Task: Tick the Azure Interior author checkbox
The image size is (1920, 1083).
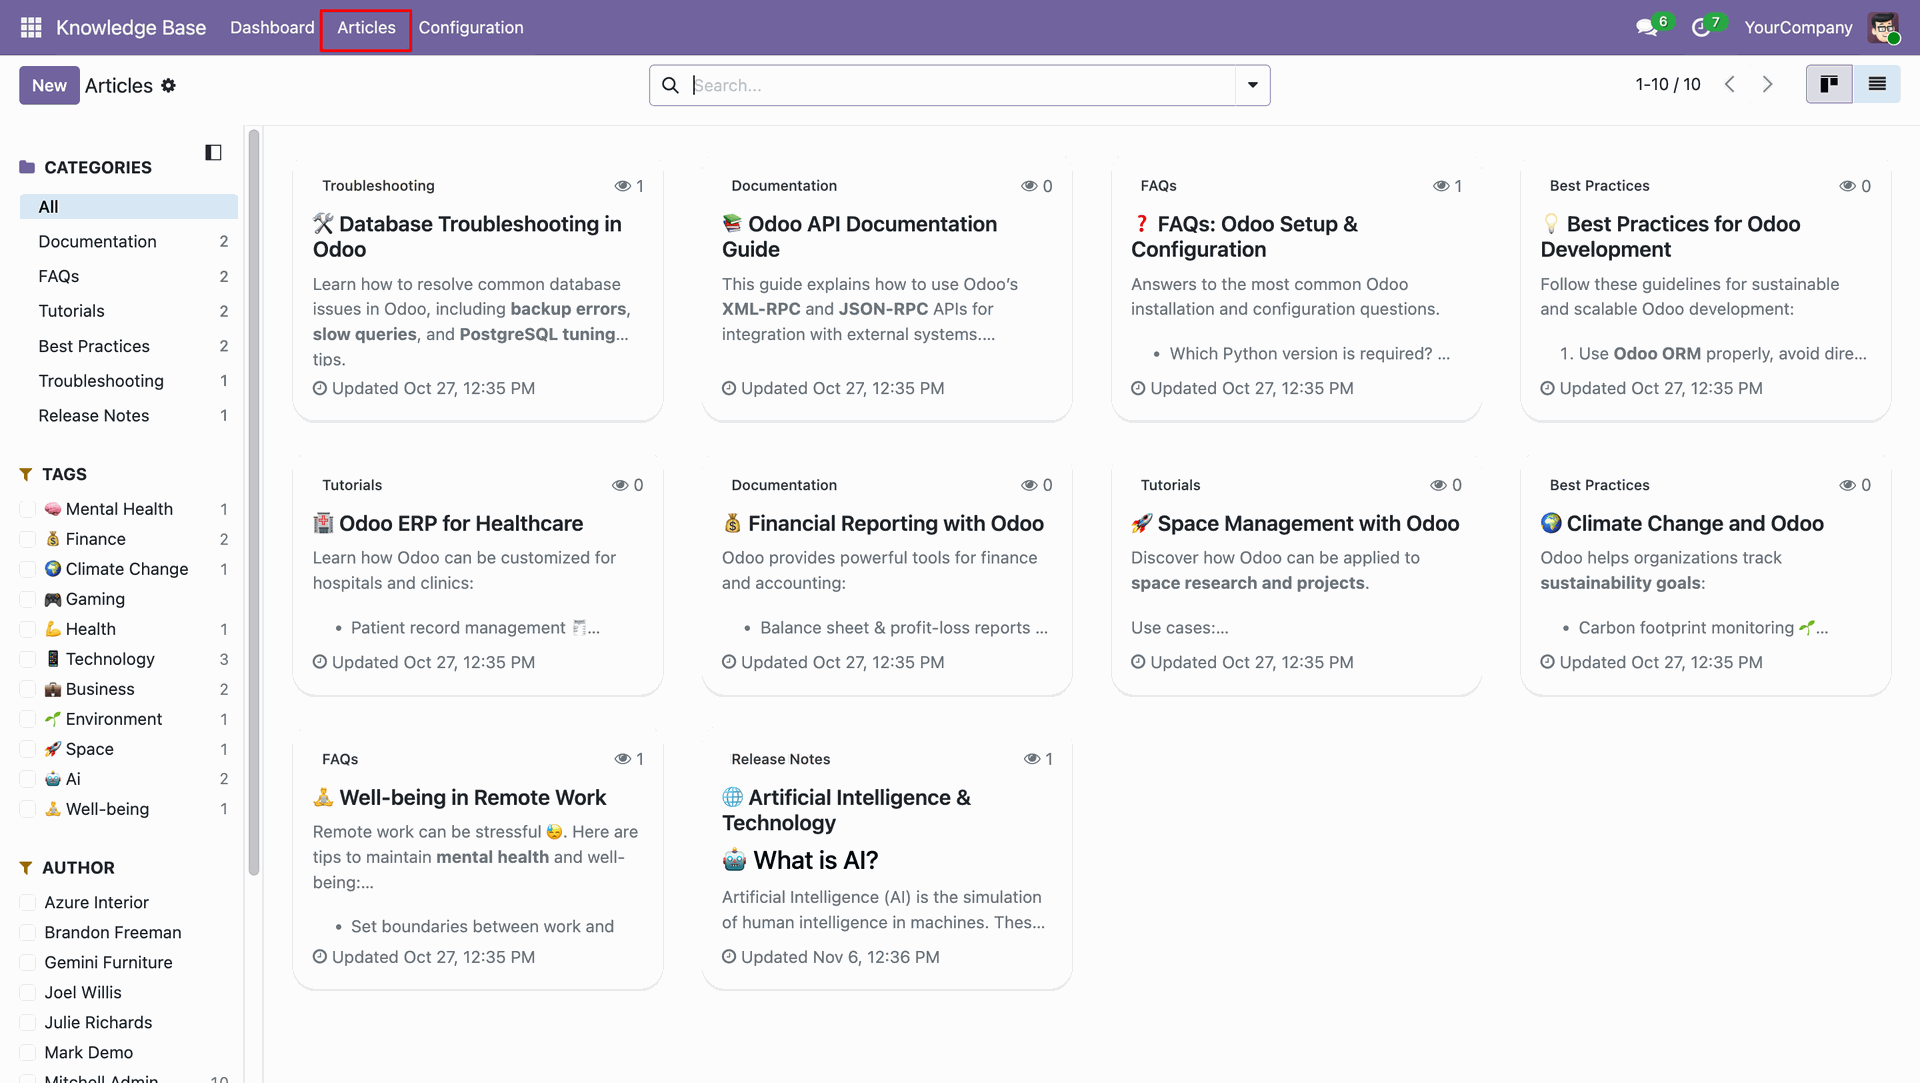Action: [x=28, y=902]
